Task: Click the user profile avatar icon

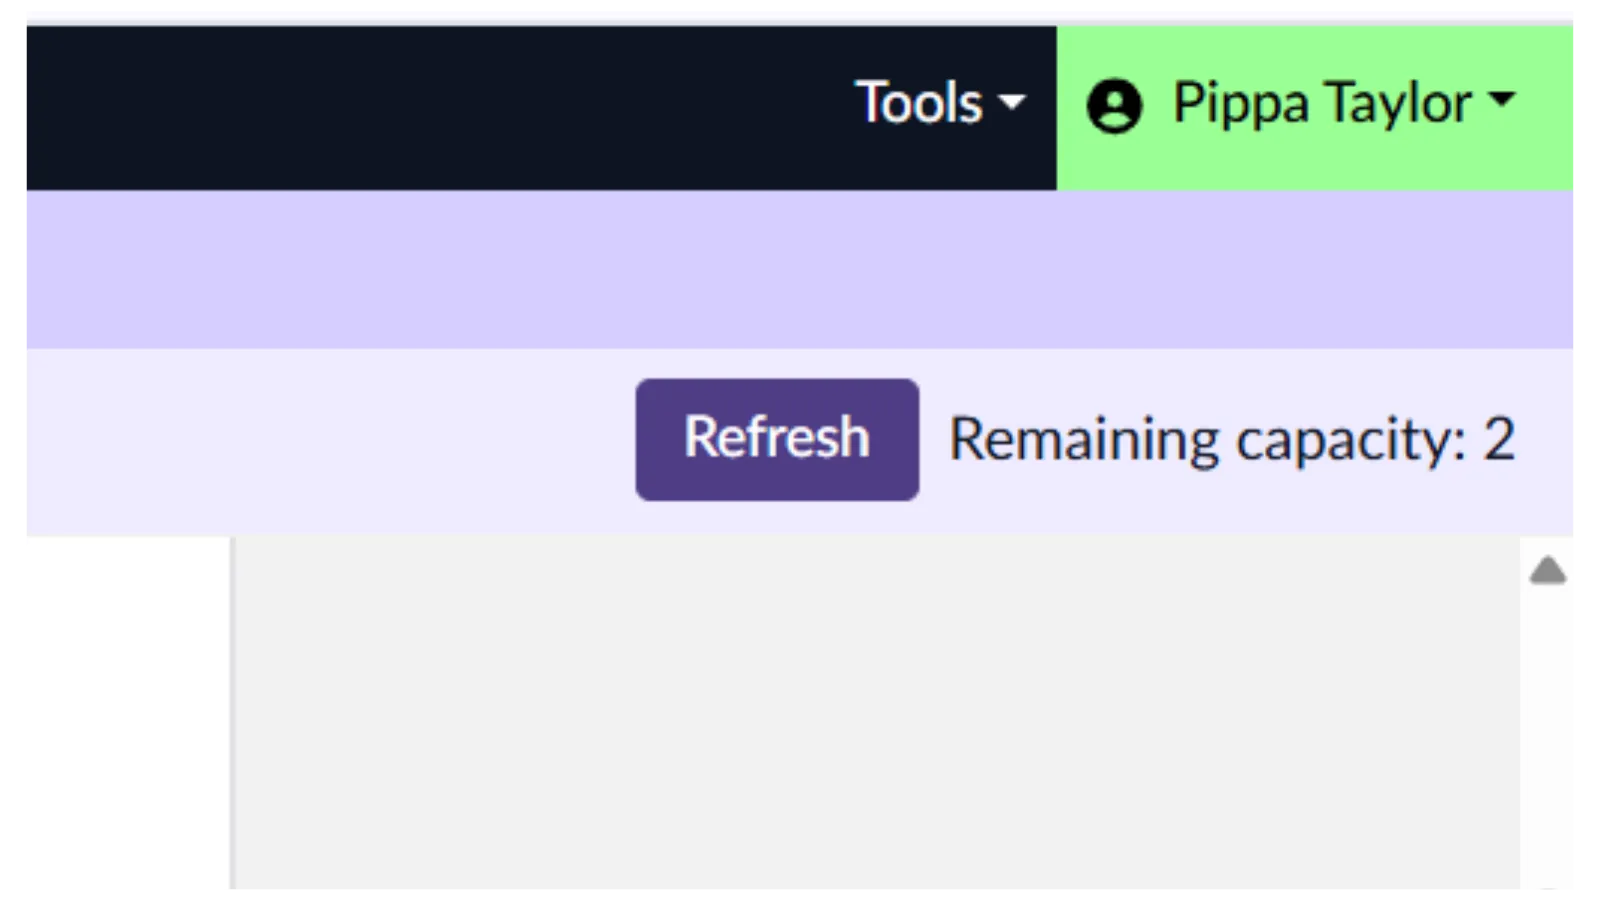Action: click(x=1114, y=106)
